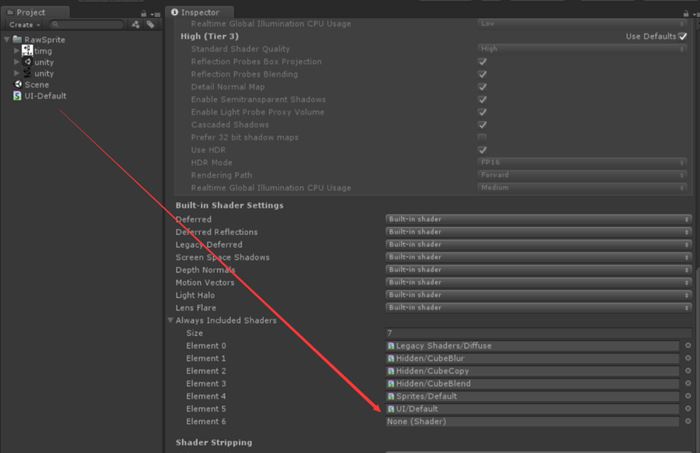Click the None (Shader) field of Element 6

pos(532,422)
